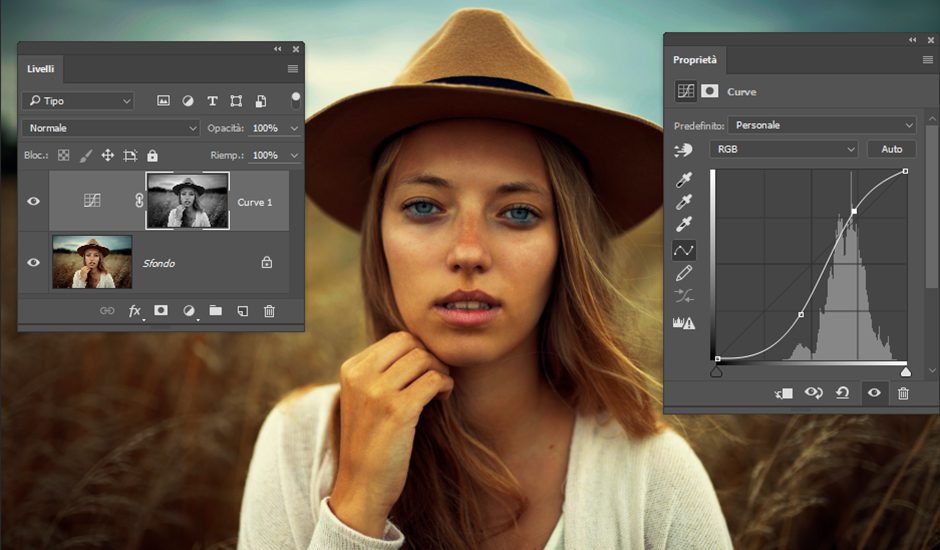
Task: Clip adjustment to layer below icon
Action: 784,393
